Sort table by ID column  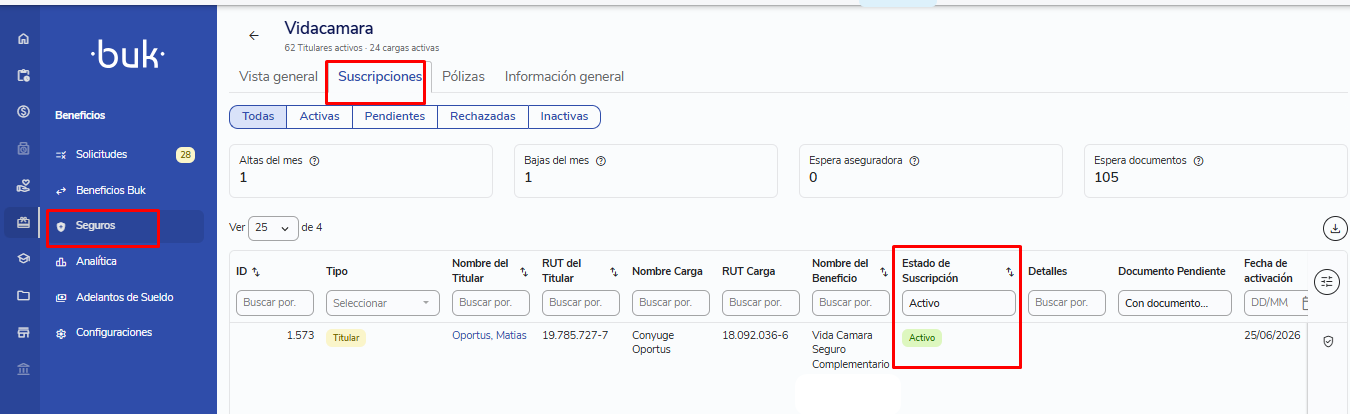tap(255, 271)
